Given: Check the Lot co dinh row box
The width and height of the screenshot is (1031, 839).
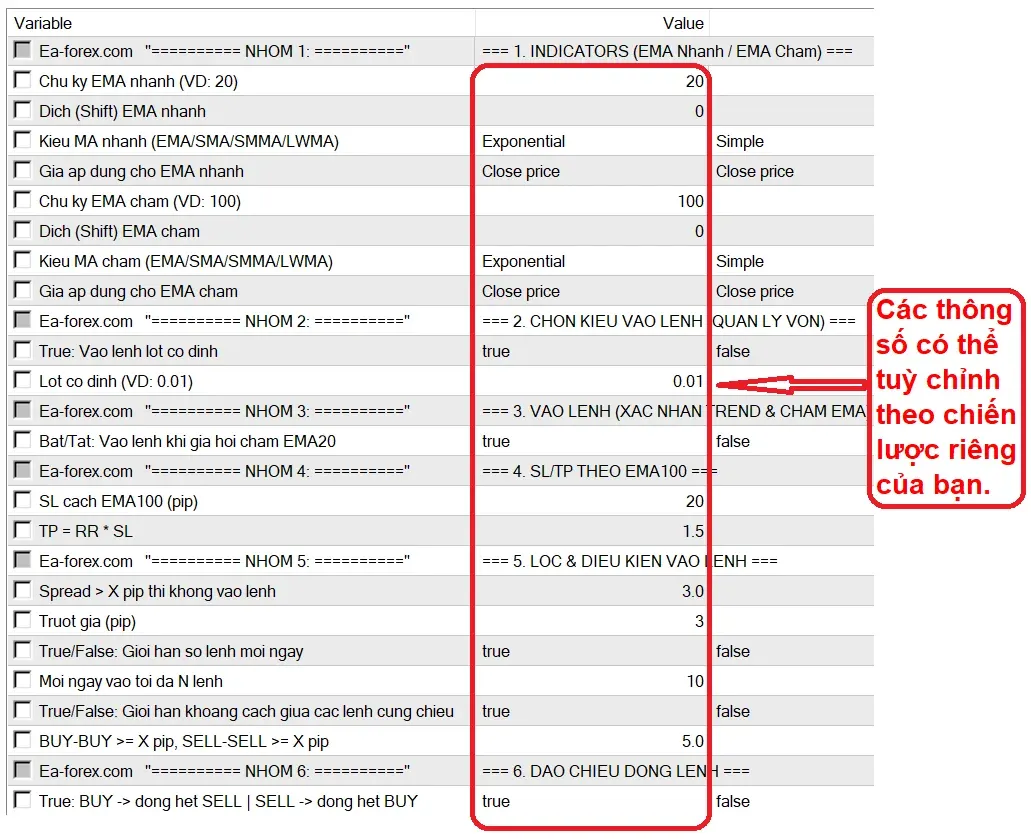Looking at the screenshot, I should click(22, 380).
